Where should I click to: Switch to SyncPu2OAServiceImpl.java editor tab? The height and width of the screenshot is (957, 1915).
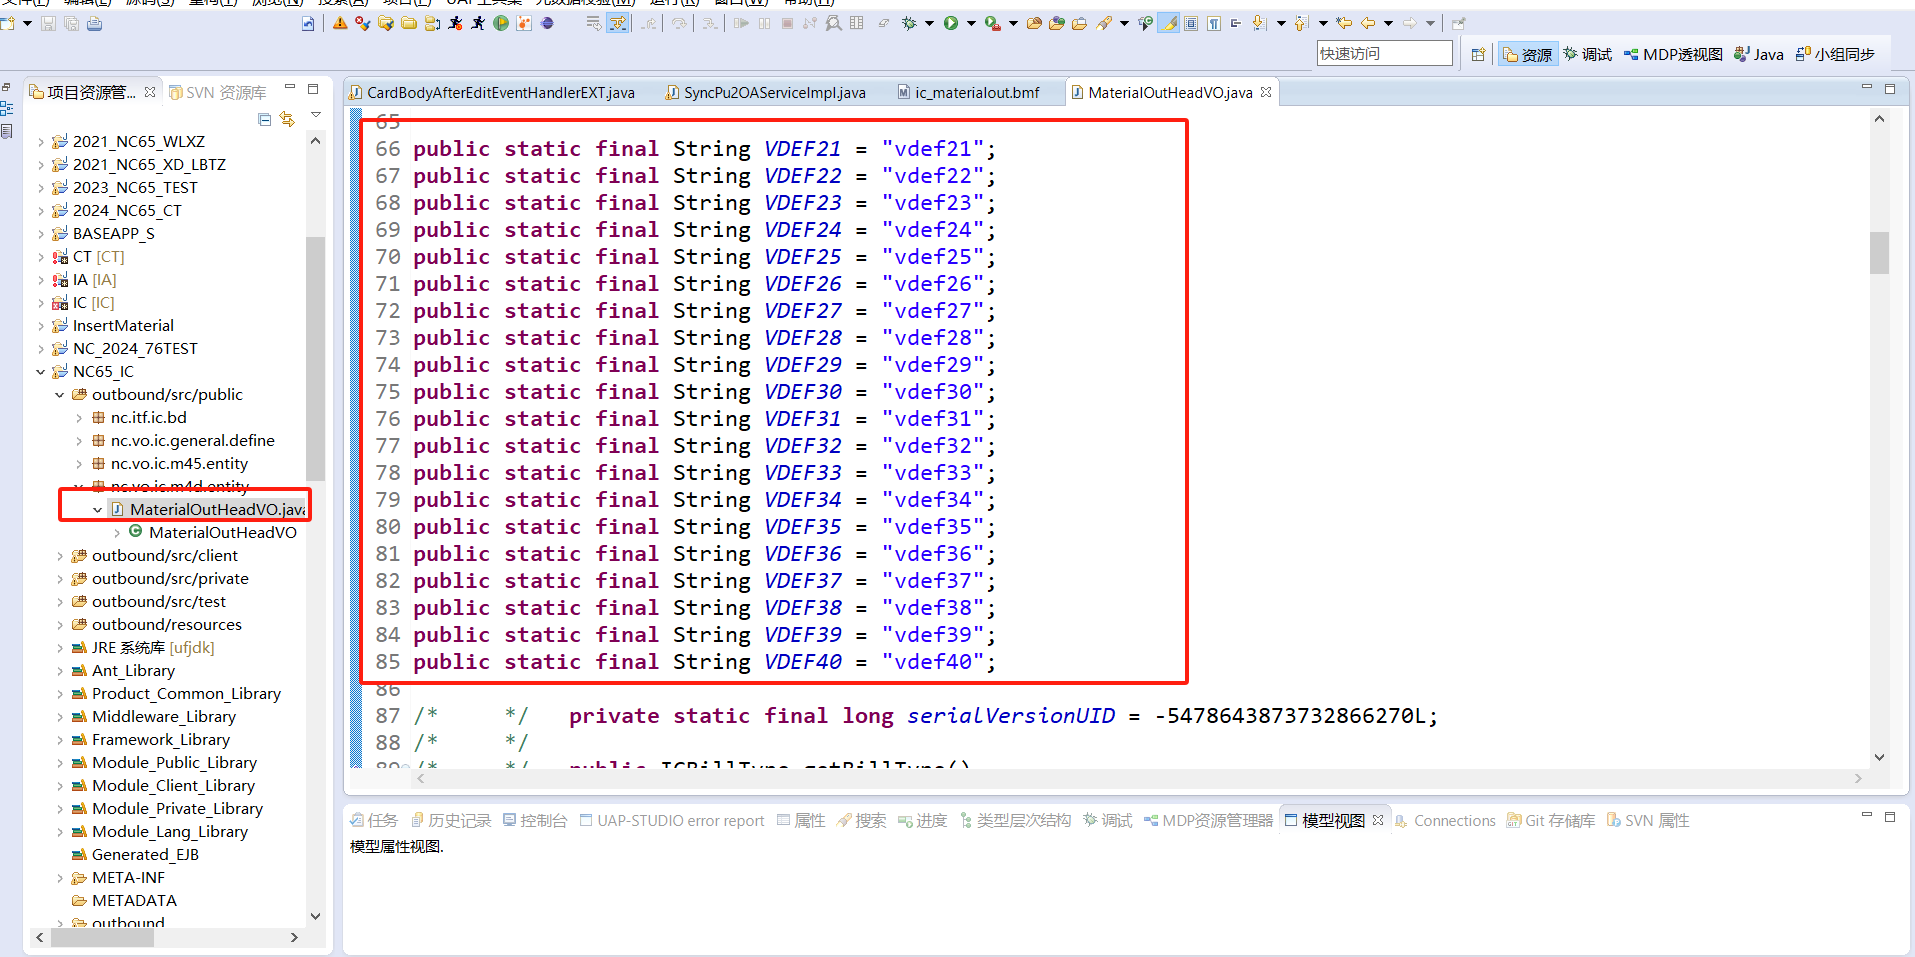coord(765,93)
